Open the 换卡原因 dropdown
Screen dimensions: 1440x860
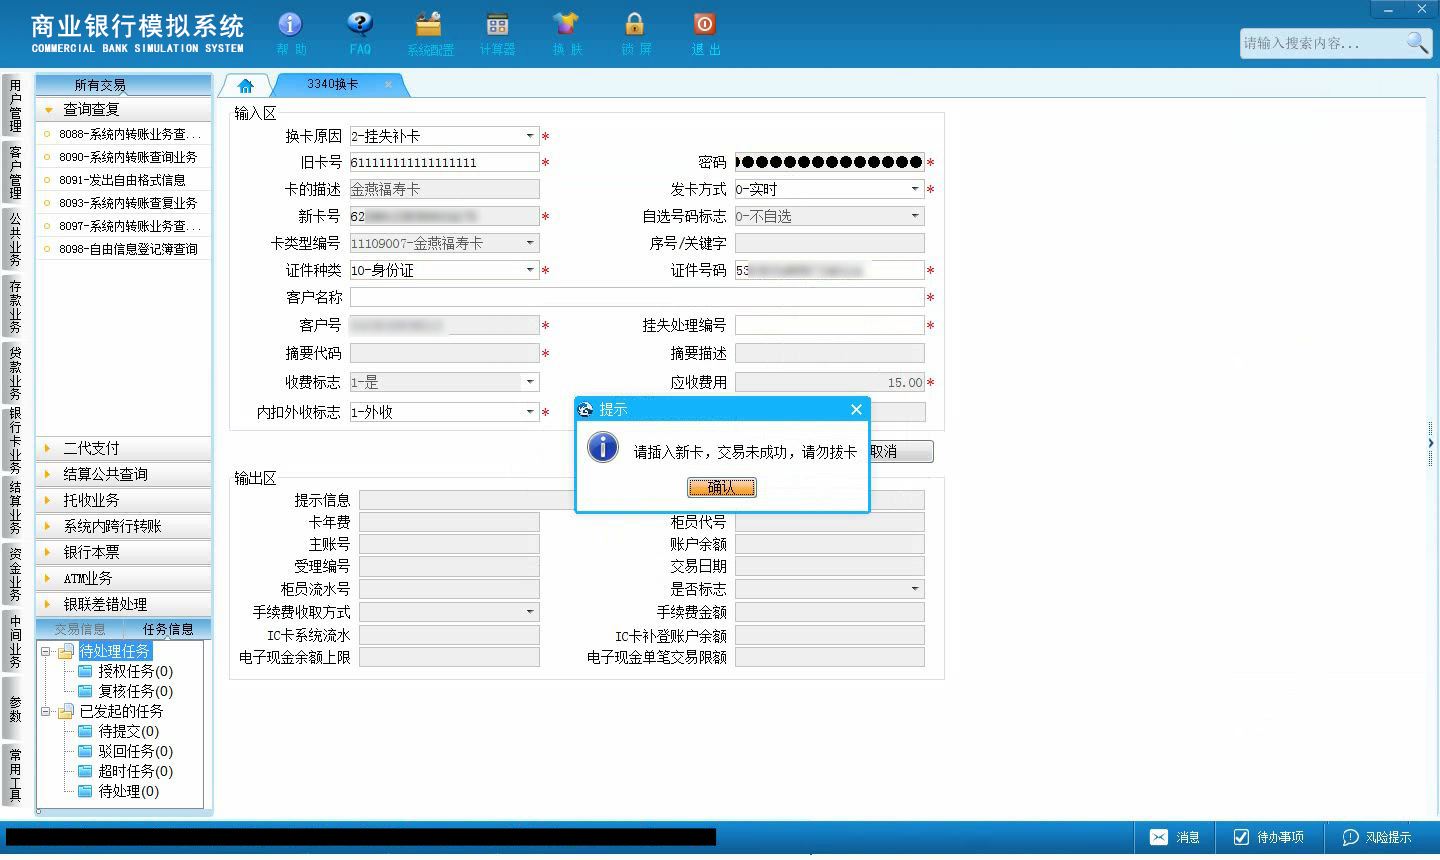pos(530,136)
